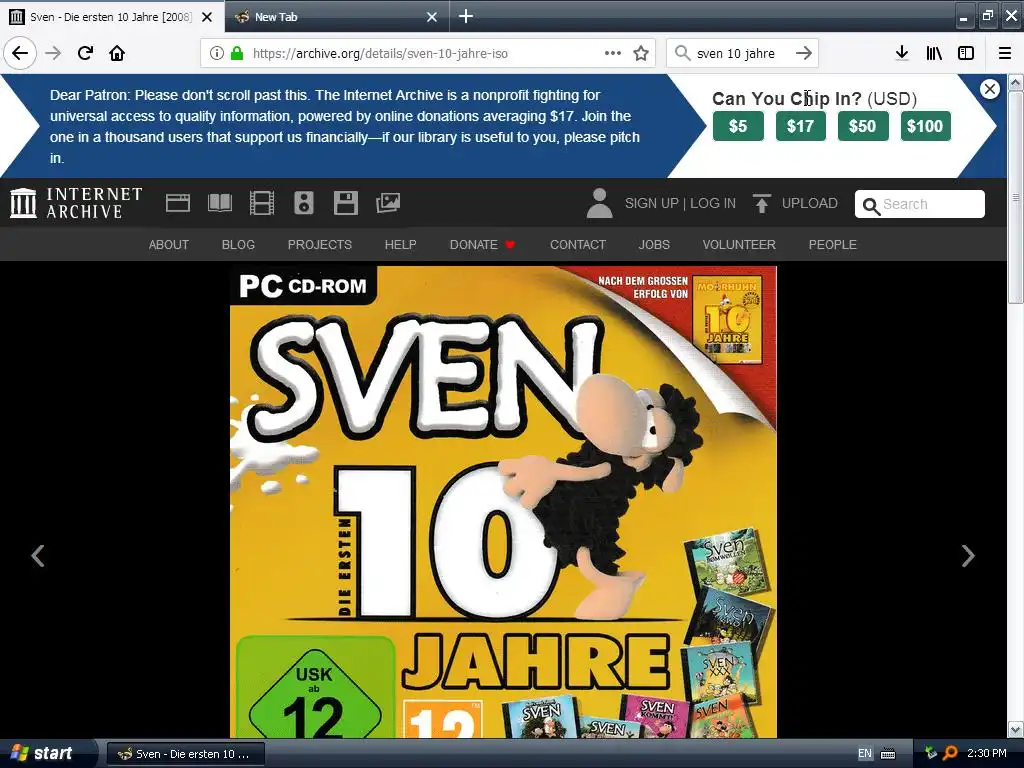Click the Sven 10 Jahre cover image
This screenshot has height=768, width=1024.
tap(504, 502)
